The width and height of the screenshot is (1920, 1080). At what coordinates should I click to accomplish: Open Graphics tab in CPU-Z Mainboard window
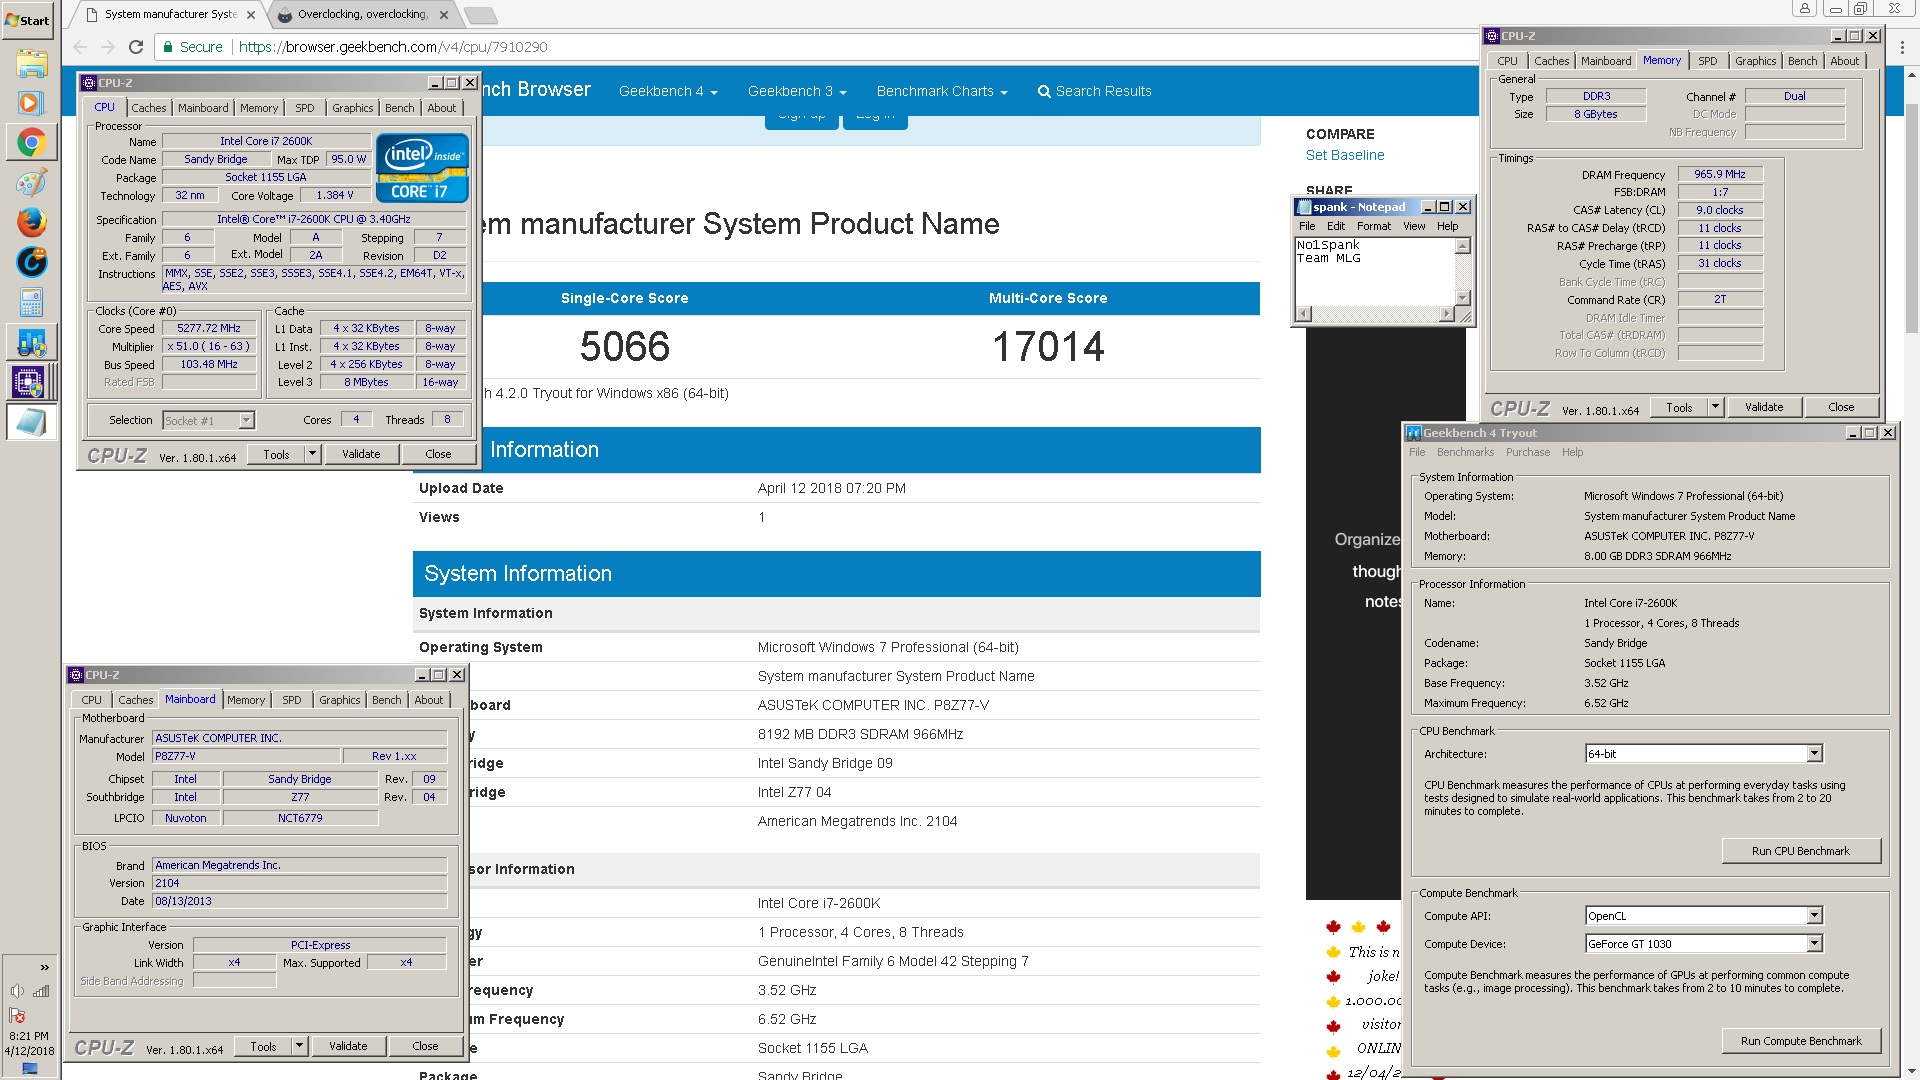click(340, 700)
